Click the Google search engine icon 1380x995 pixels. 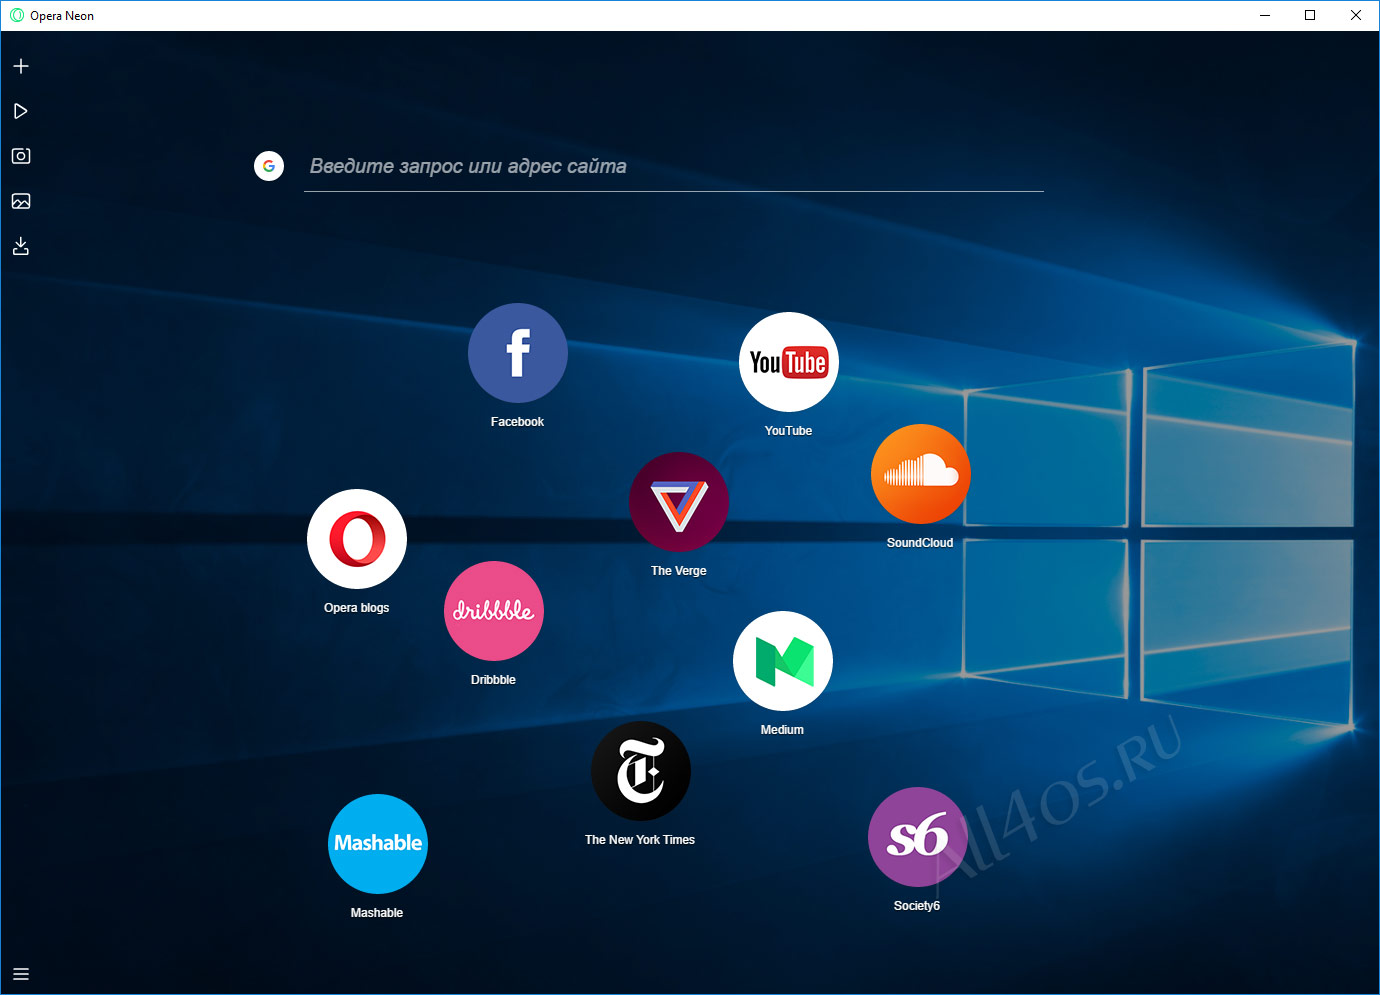[x=269, y=166]
